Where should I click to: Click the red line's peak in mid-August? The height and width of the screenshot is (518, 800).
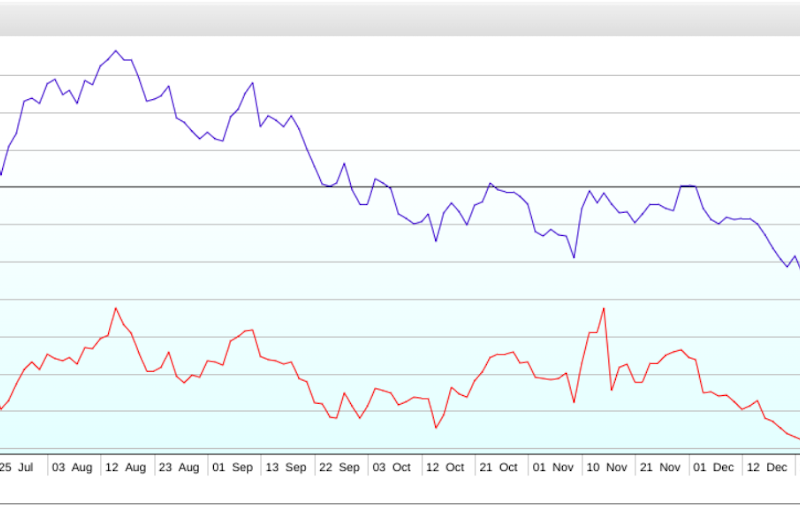116,308
